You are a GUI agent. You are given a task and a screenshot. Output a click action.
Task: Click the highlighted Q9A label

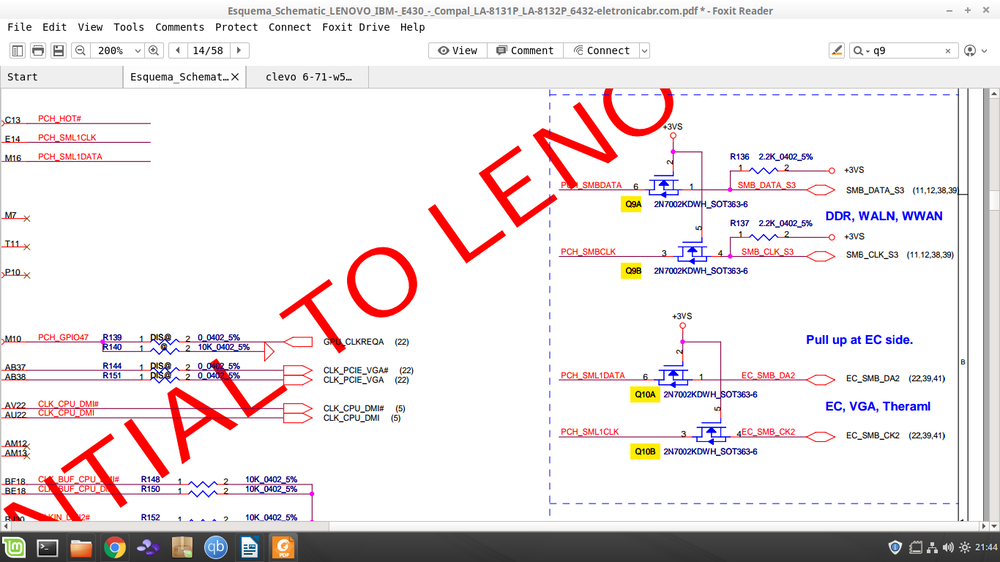[632, 204]
